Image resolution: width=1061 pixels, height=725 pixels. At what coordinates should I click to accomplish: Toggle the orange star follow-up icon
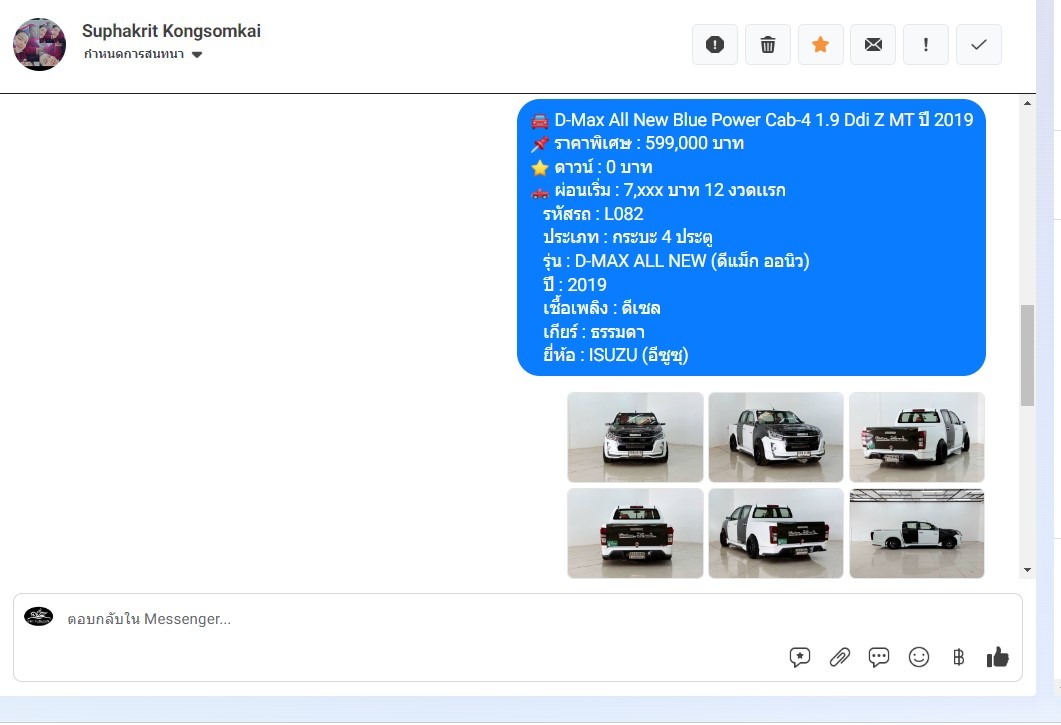(820, 45)
